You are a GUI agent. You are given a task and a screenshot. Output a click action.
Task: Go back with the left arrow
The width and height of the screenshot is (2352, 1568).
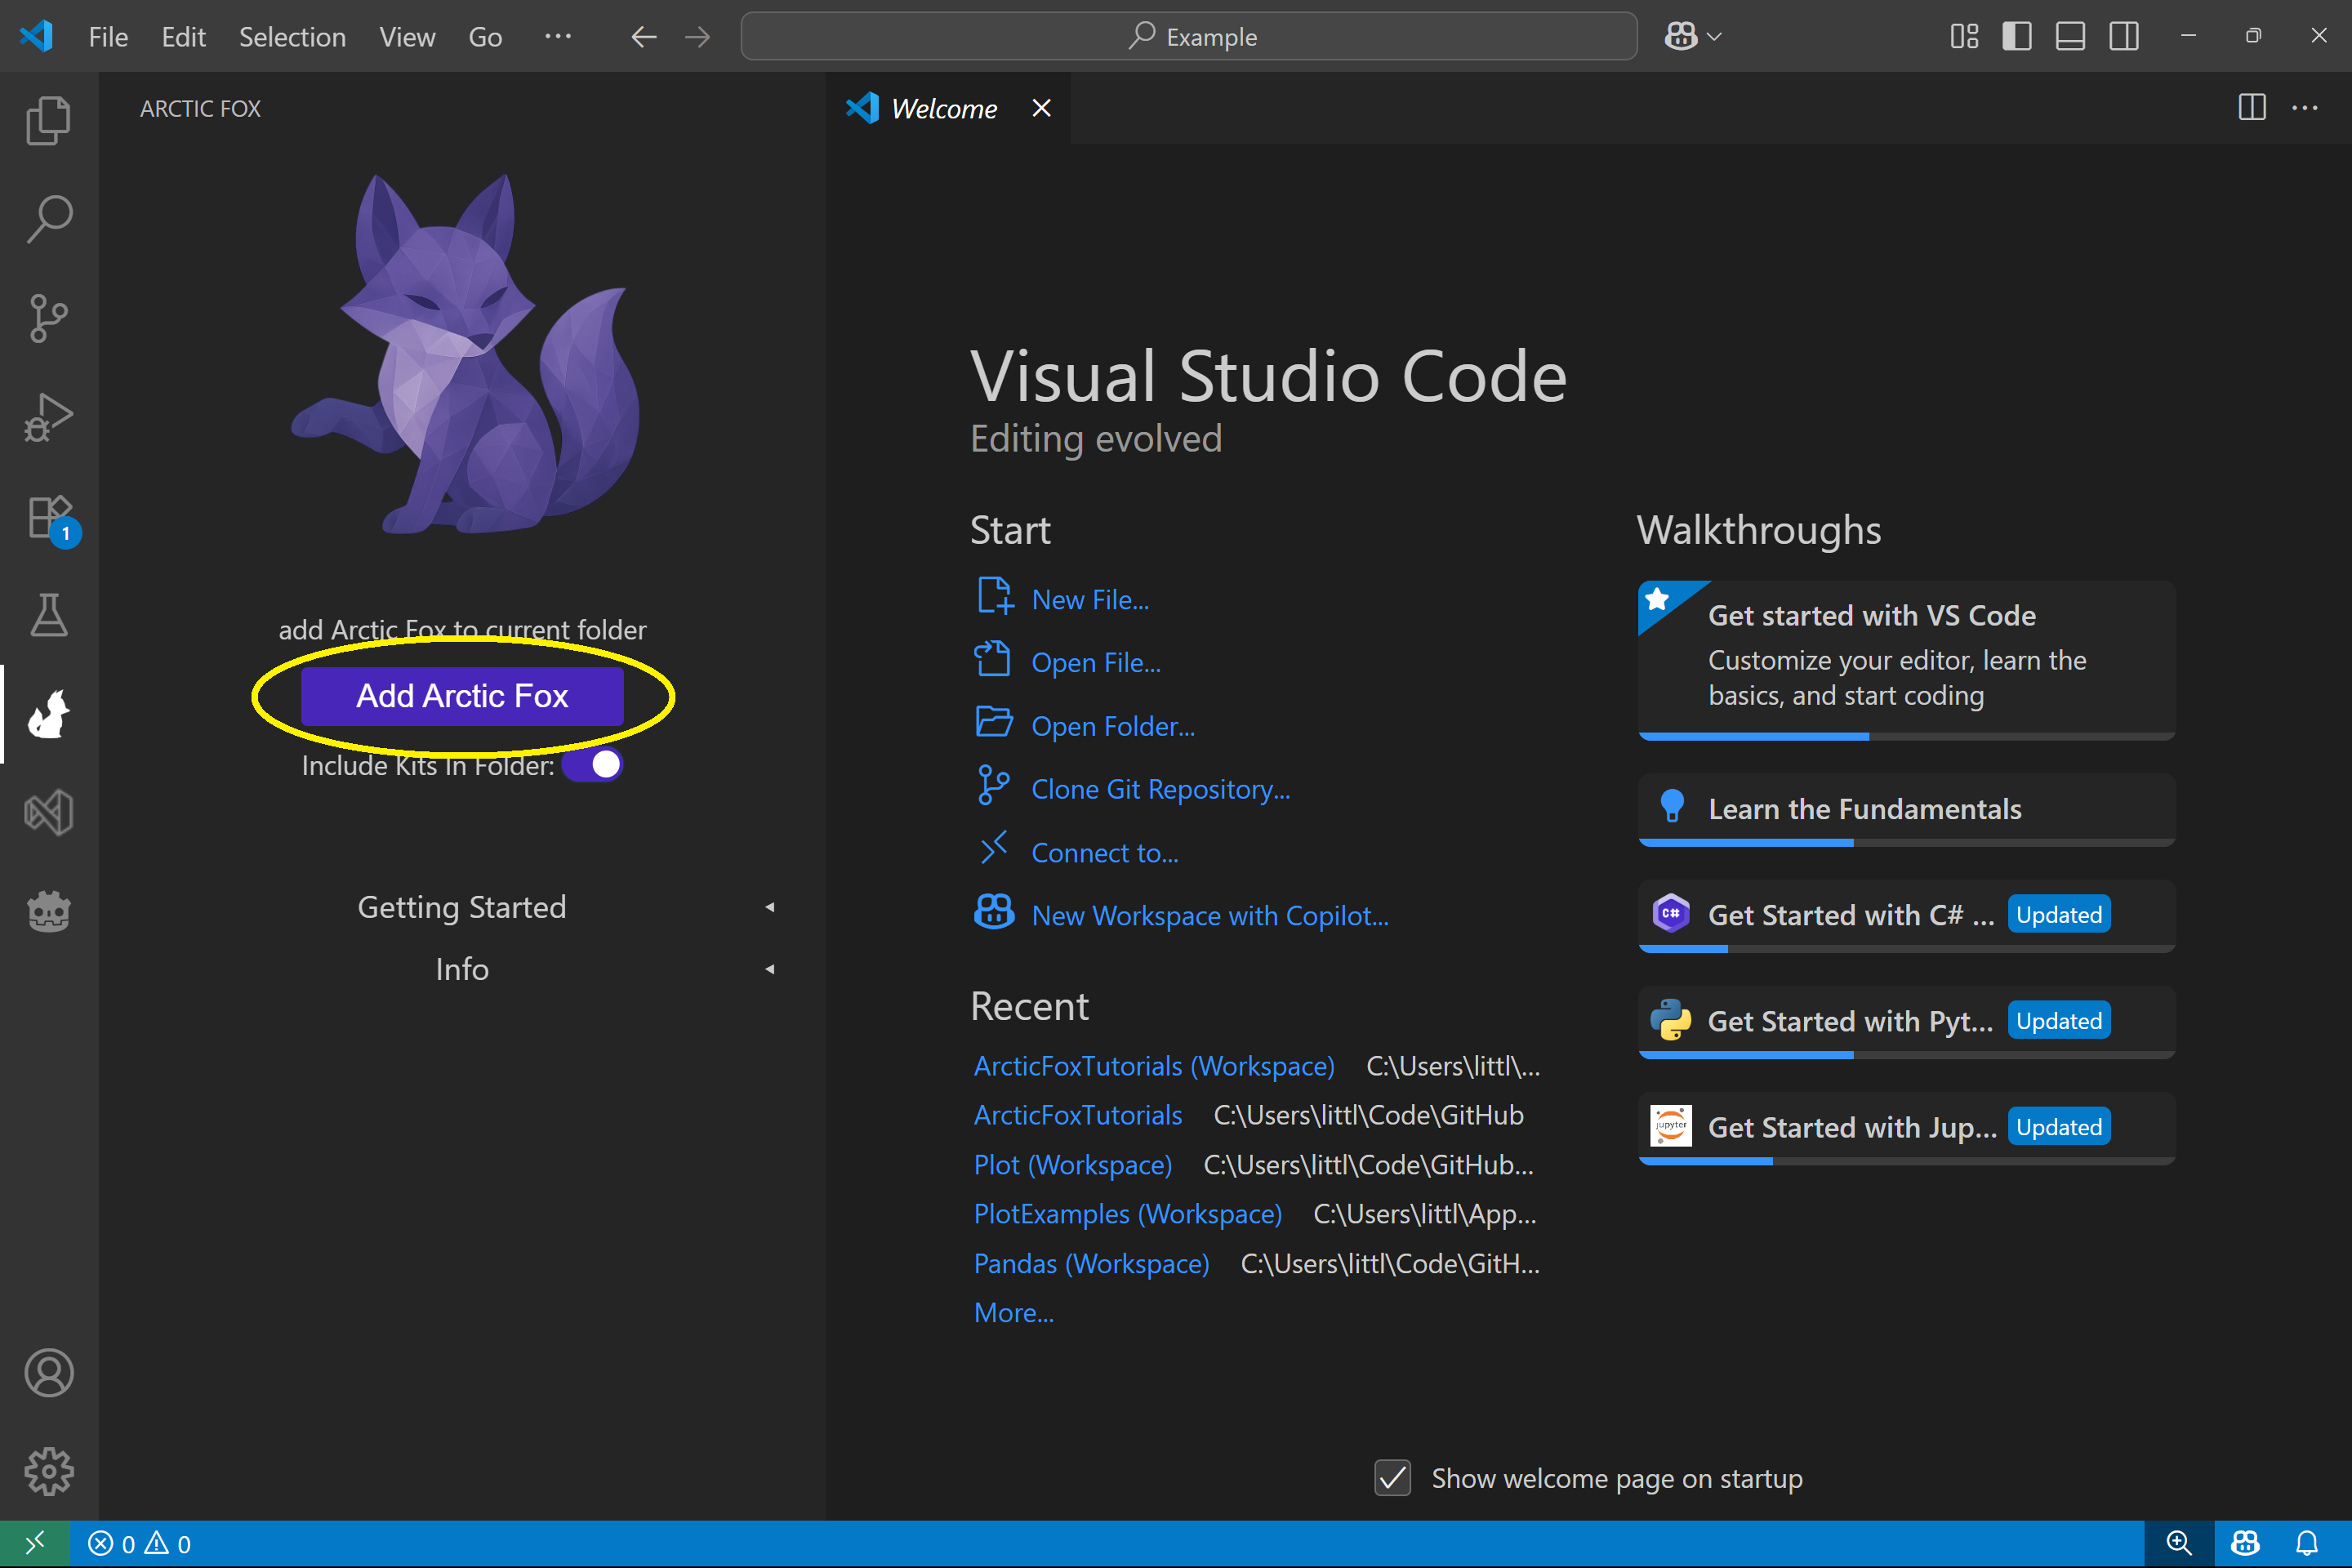click(644, 37)
